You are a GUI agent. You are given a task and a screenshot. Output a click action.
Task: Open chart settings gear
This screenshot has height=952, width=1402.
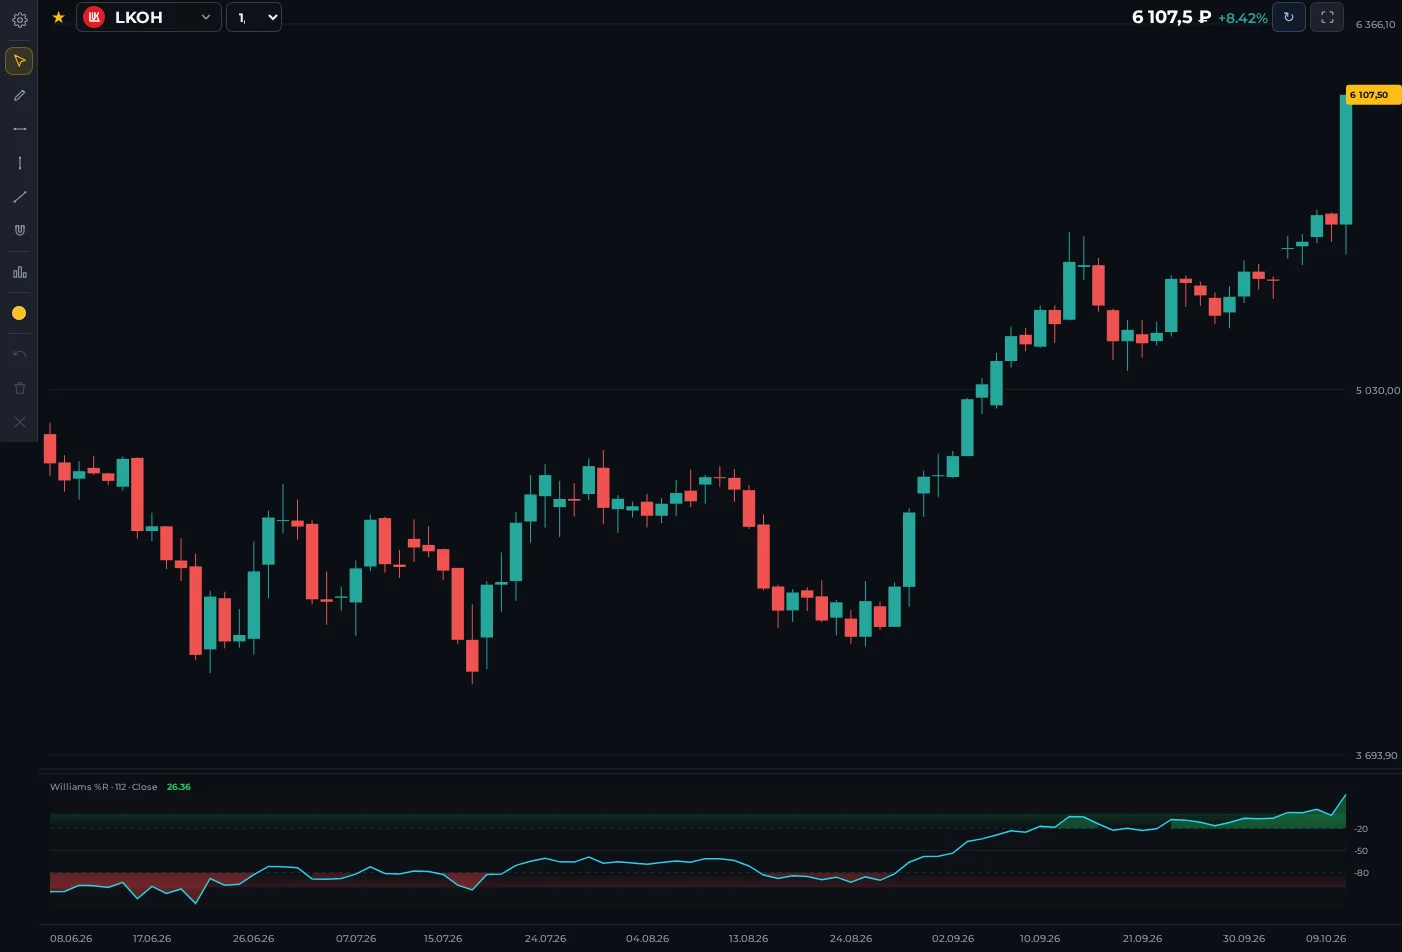[19, 19]
